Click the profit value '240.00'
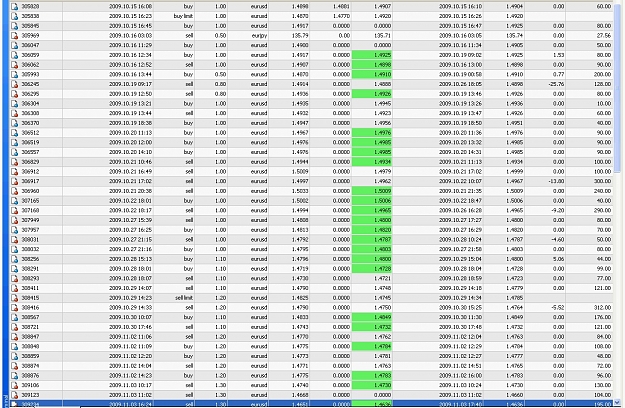625x408 pixels. (602, 191)
